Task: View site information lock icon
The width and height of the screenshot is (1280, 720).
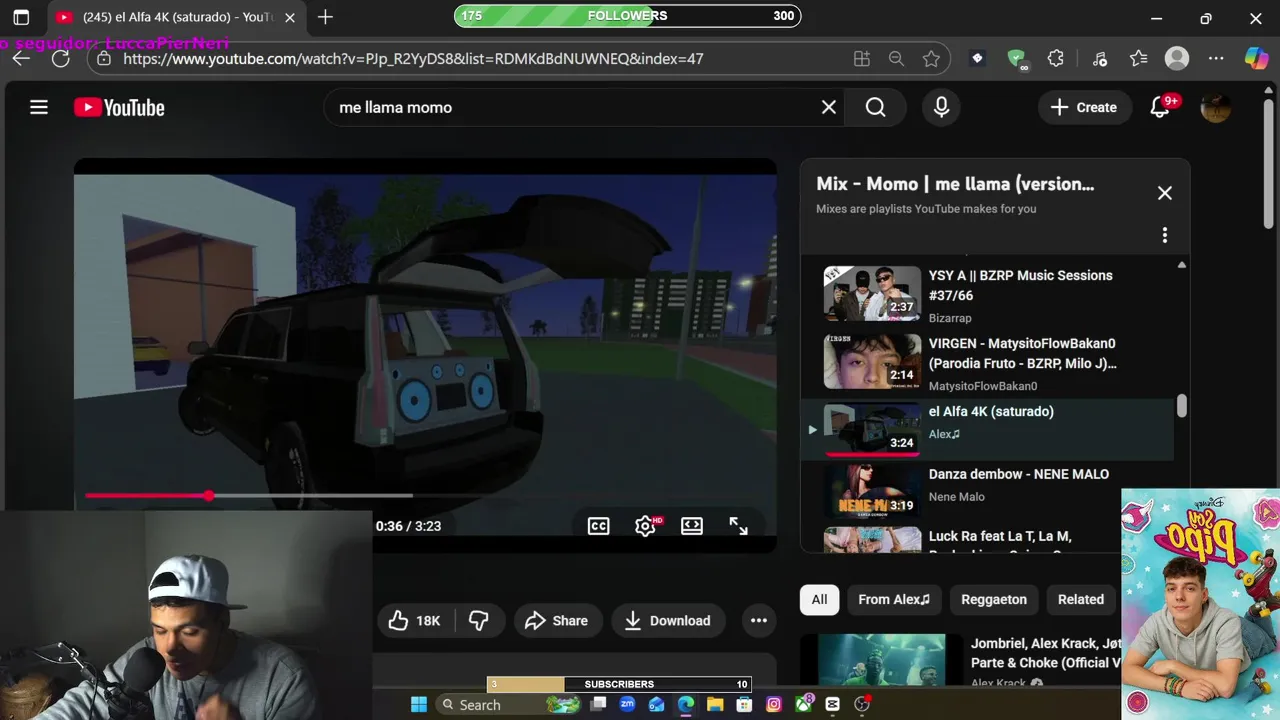Action: coord(104,59)
